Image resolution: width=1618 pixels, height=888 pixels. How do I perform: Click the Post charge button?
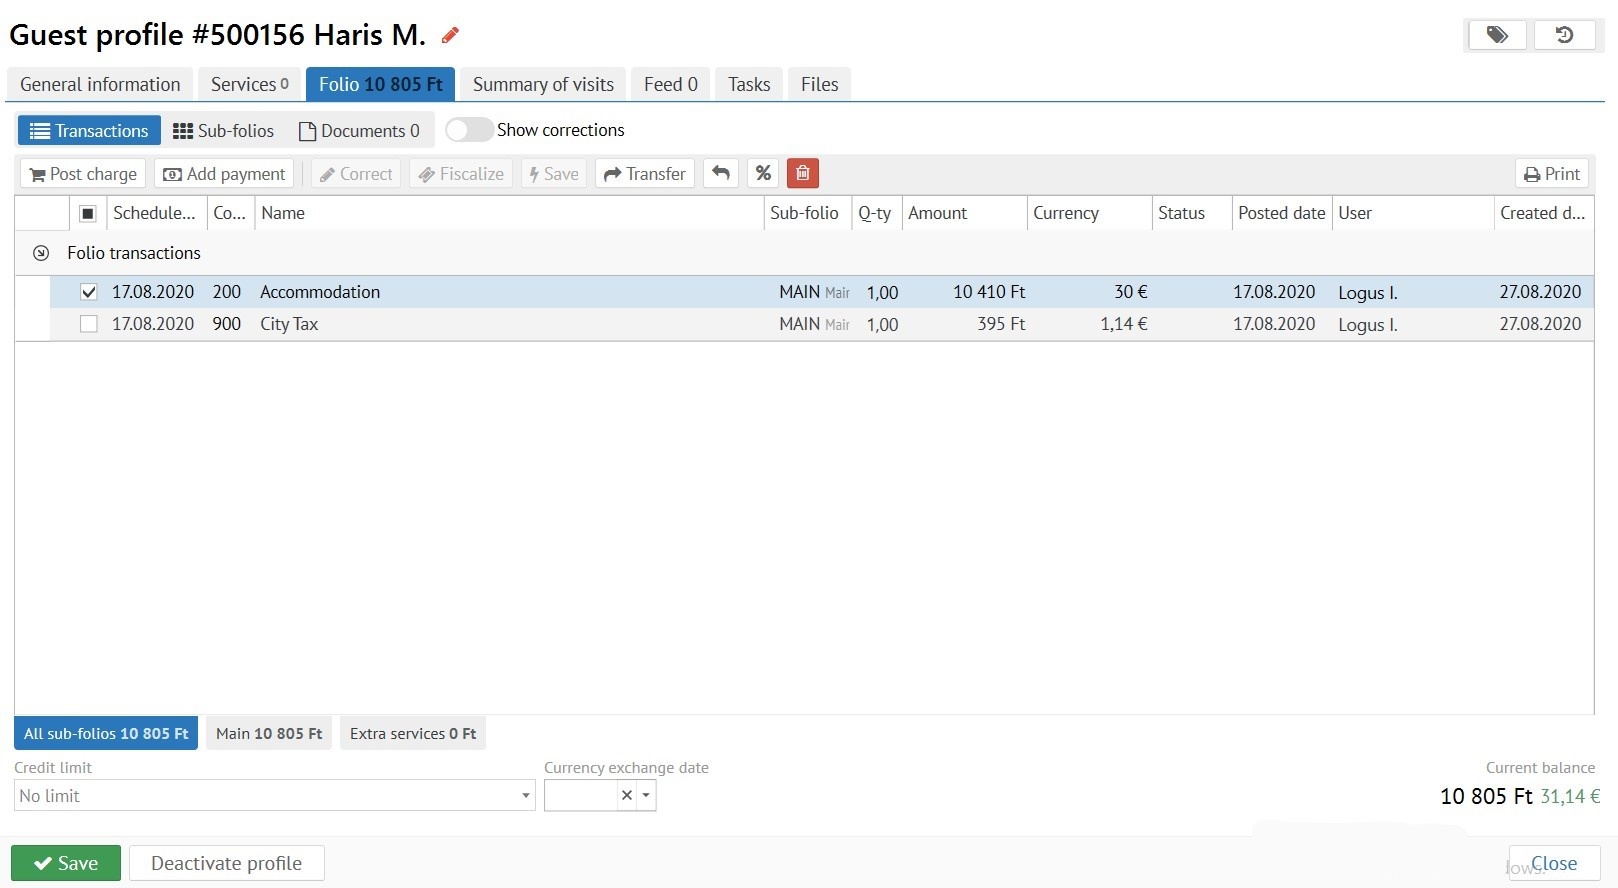(x=83, y=174)
